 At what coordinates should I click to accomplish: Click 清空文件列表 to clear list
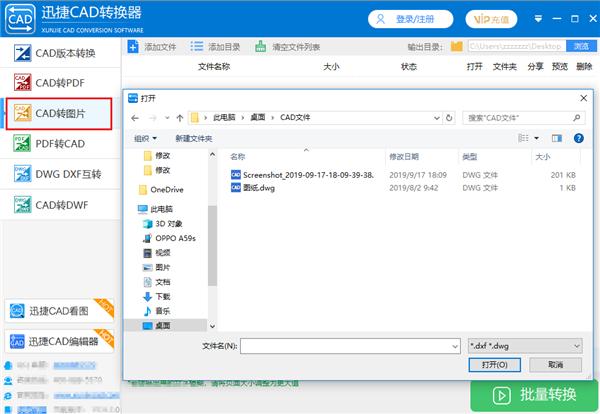coord(287,47)
